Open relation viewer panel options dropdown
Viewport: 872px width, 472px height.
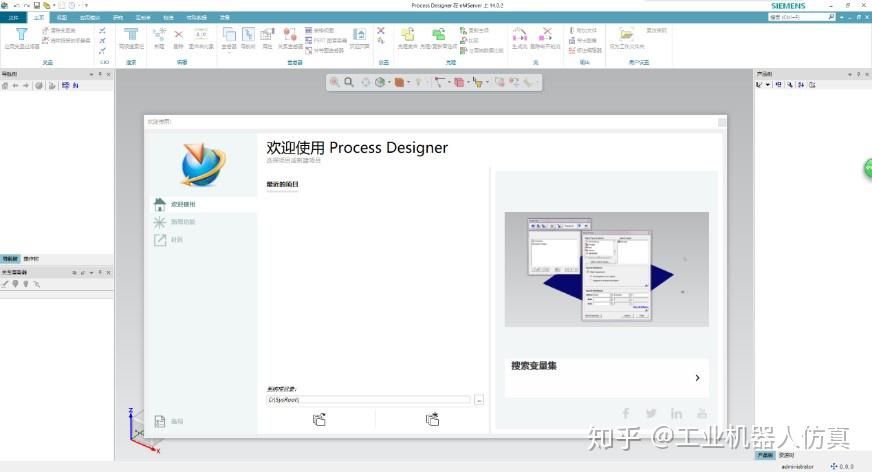(92, 272)
